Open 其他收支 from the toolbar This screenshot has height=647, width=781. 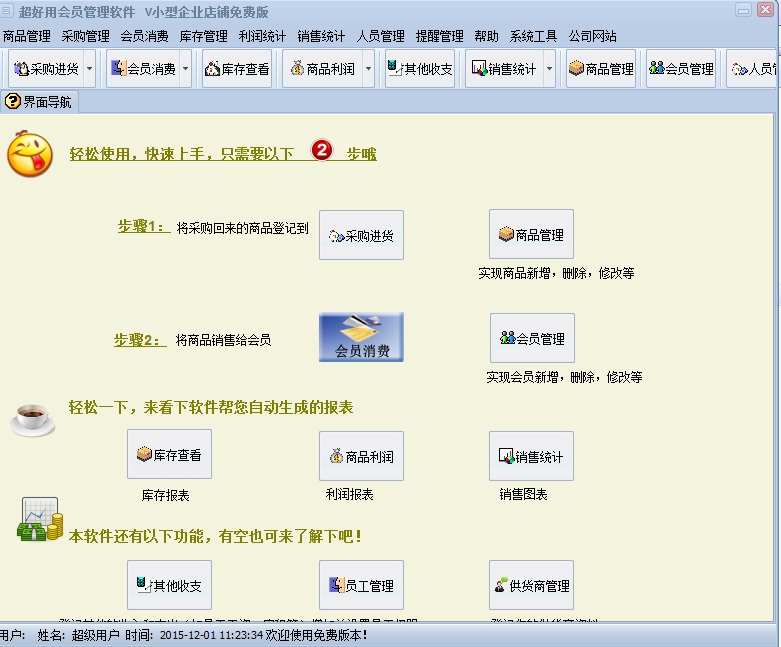click(x=420, y=69)
